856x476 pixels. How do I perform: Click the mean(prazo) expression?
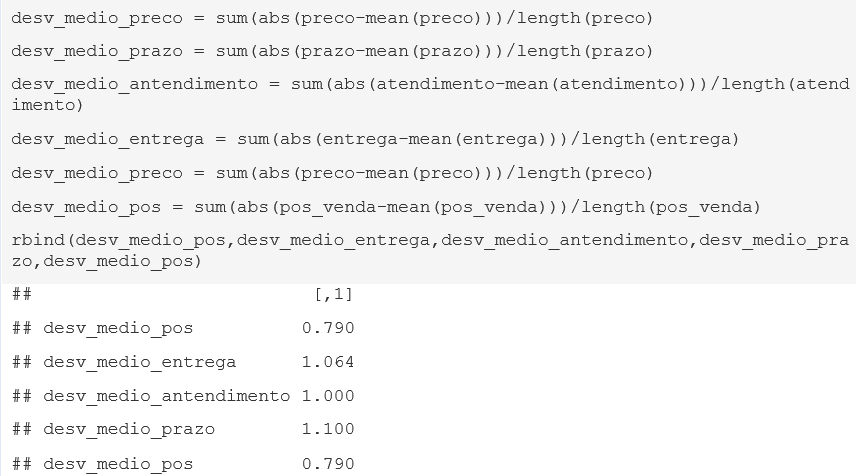pos(424,51)
